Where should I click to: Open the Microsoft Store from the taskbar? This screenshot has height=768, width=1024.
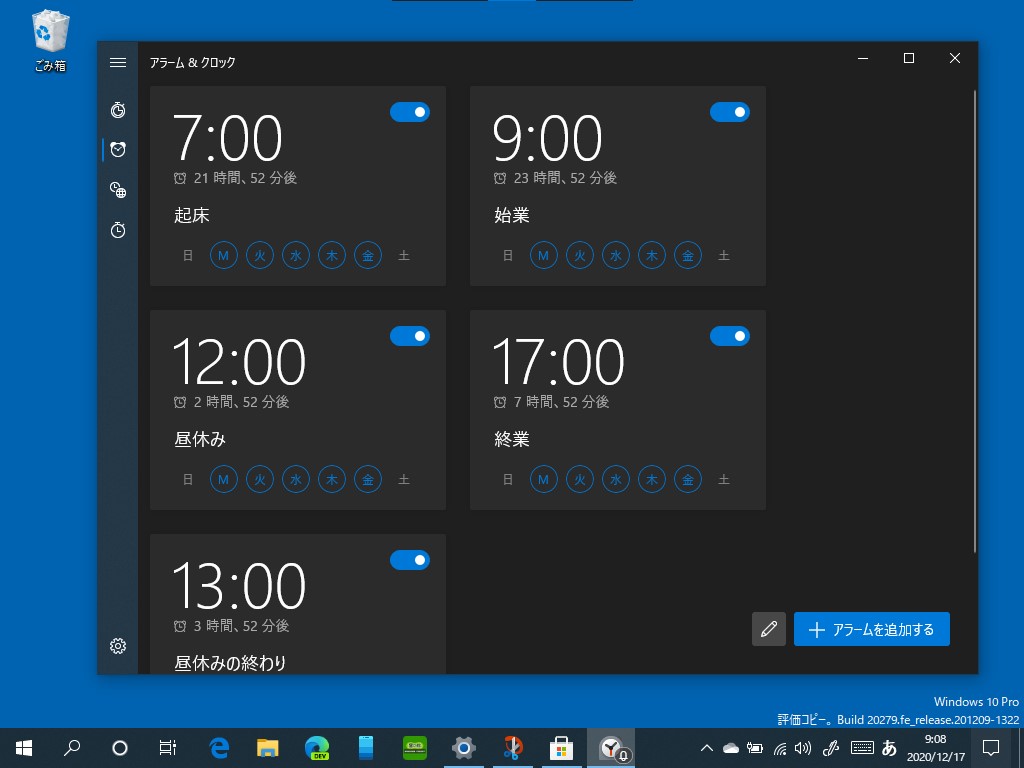561,747
